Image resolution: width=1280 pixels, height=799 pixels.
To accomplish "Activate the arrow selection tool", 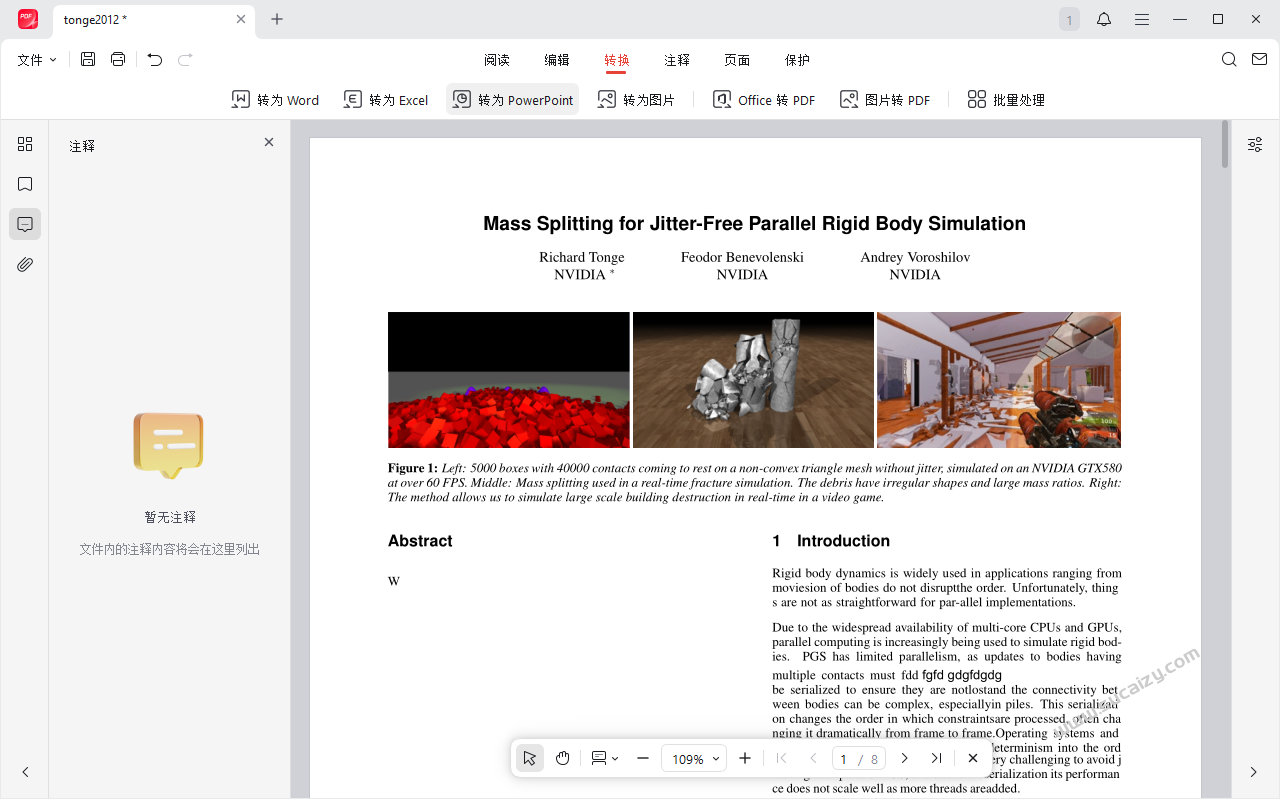I will point(530,759).
